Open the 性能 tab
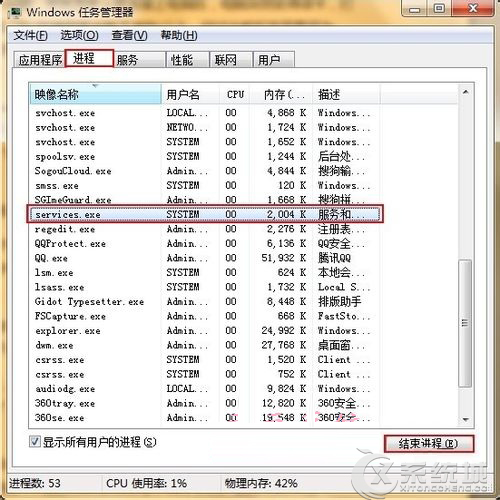The height and width of the screenshot is (500, 500). click(188, 60)
